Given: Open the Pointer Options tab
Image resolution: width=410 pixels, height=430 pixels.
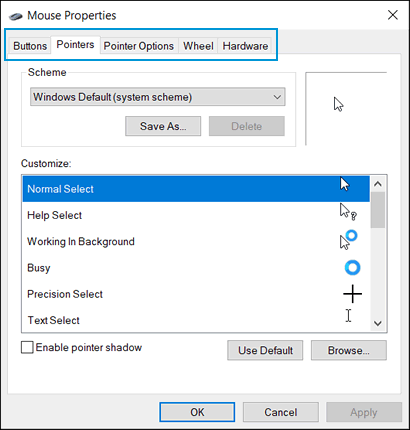Looking at the screenshot, I should click(139, 46).
